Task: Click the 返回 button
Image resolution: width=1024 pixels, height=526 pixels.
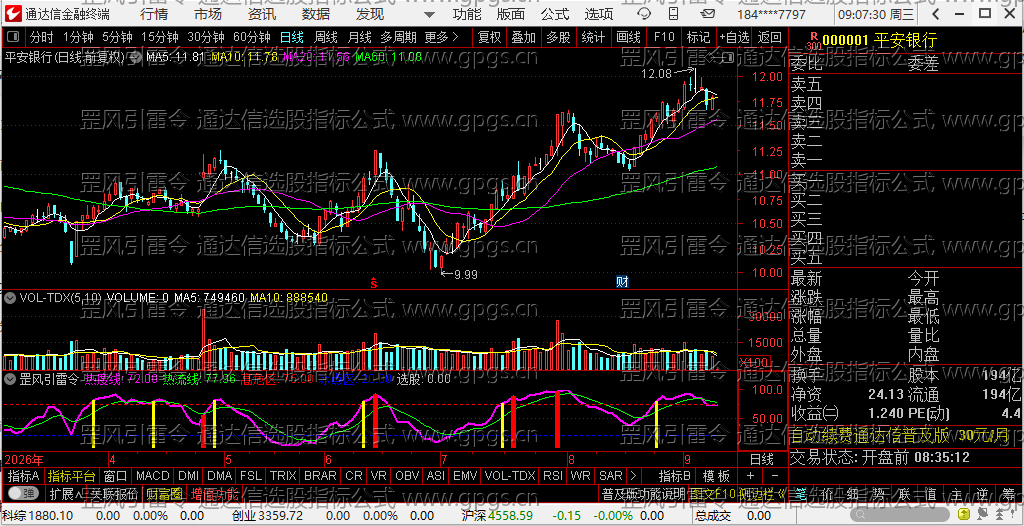Action: [769, 37]
